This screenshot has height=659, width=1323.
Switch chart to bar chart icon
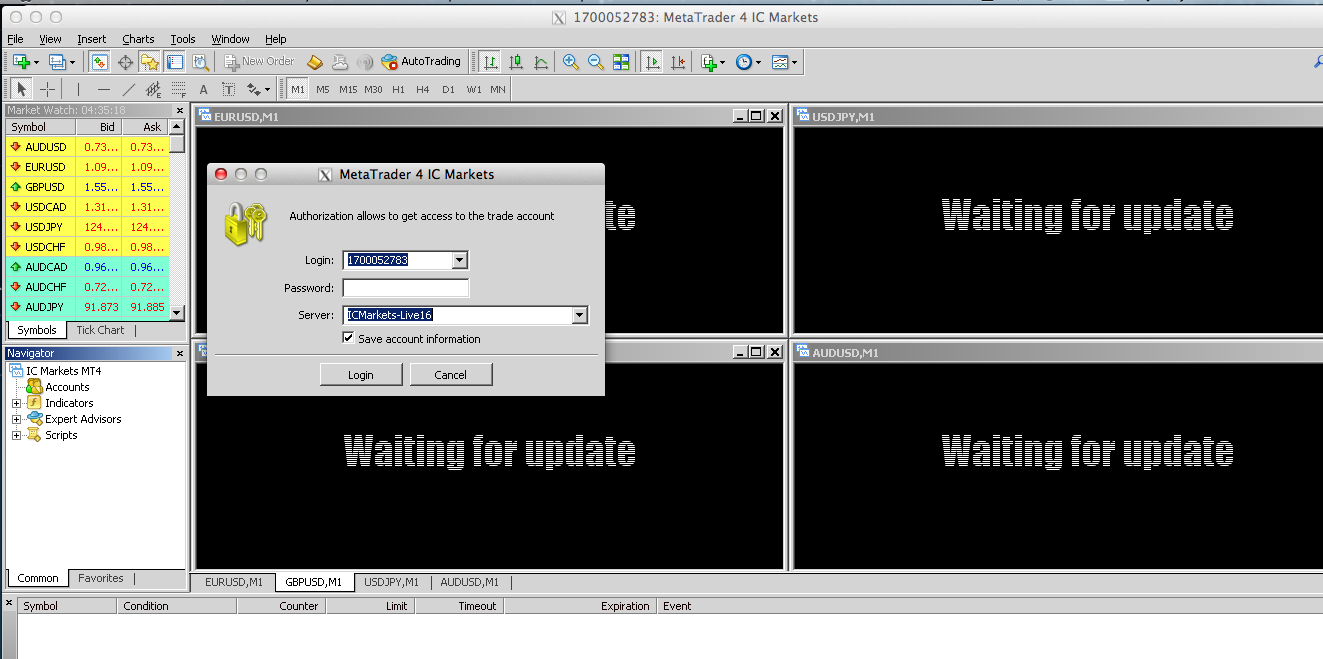point(490,62)
